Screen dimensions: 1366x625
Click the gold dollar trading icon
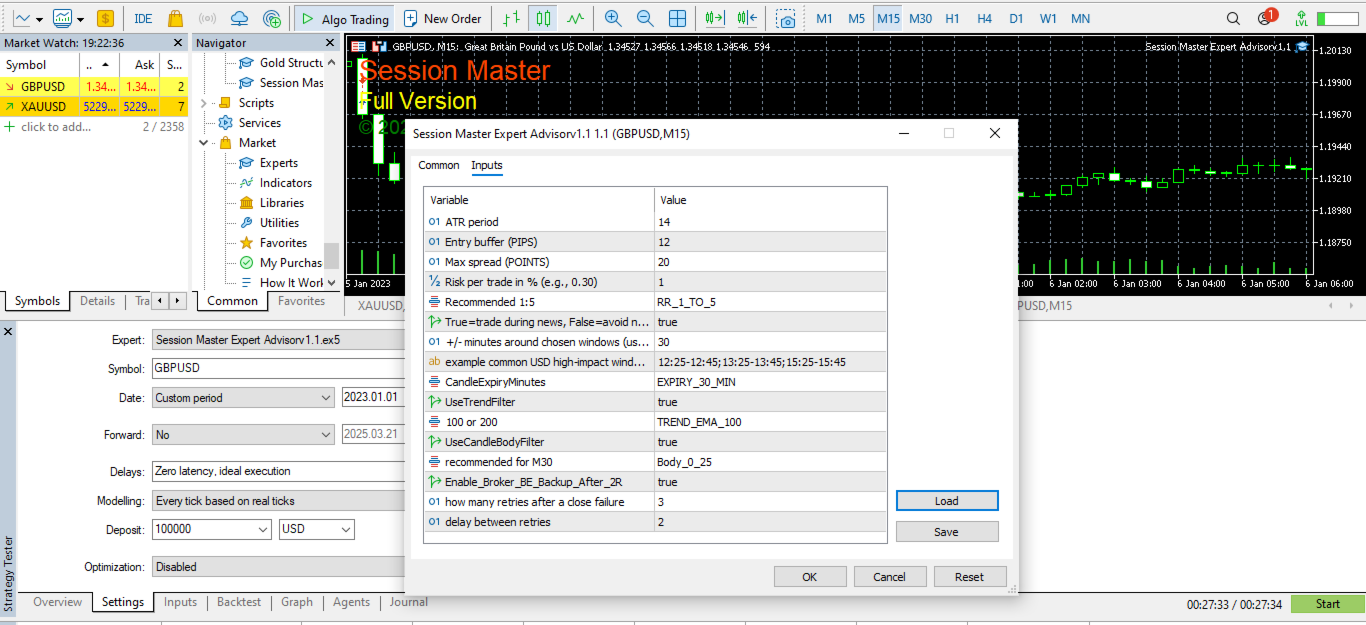pos(105,18)
